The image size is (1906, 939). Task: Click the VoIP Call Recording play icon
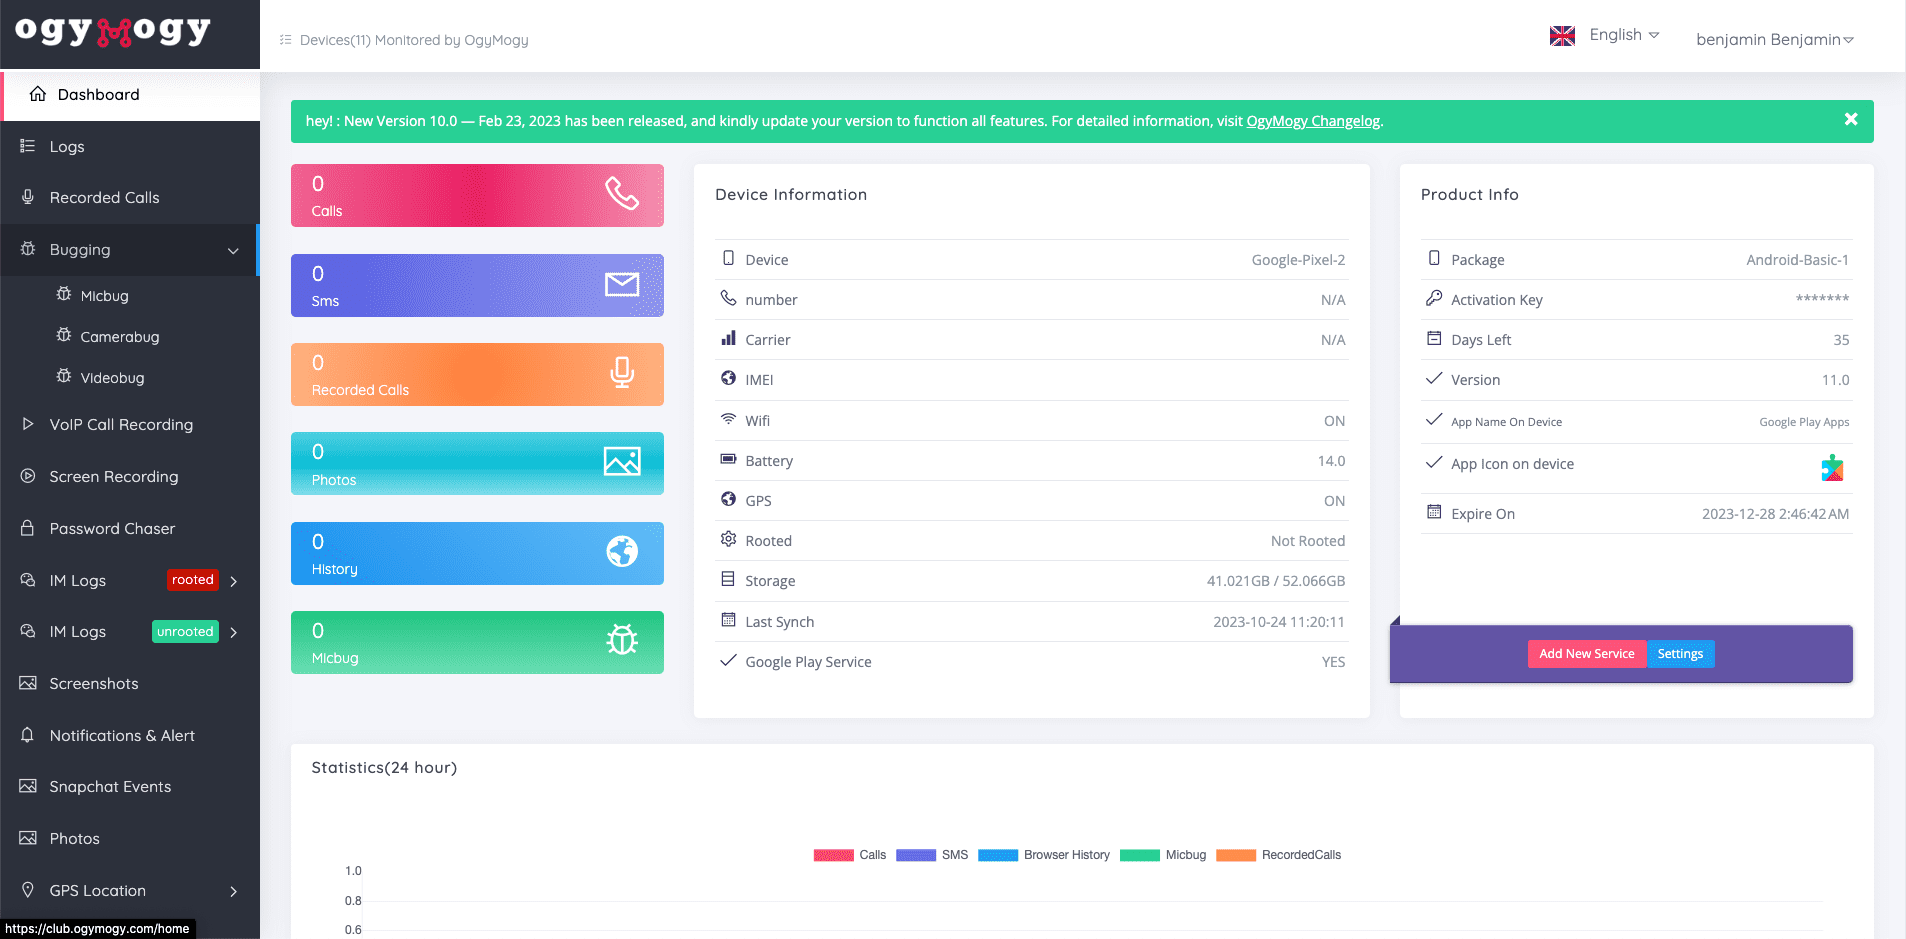(28, 424)
